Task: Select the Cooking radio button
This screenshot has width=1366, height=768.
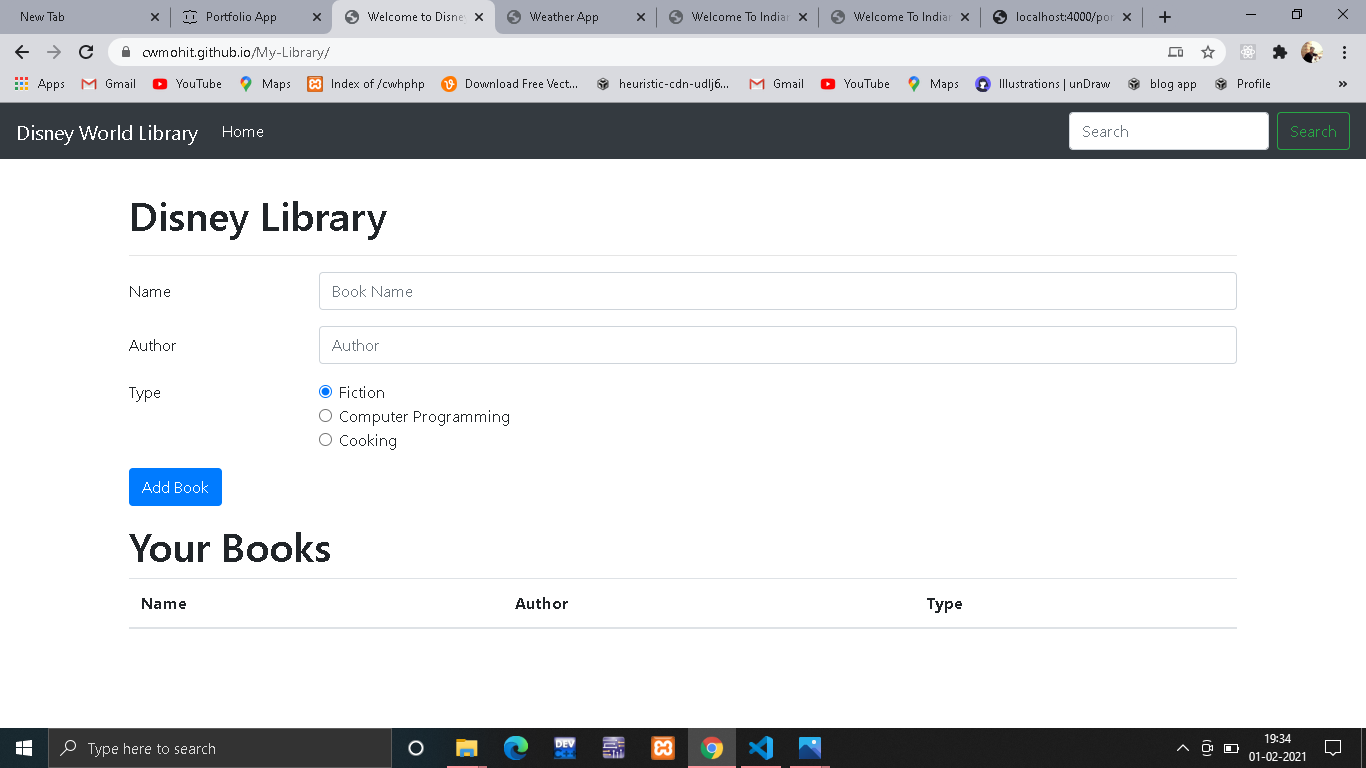Action: pos(325,440)
